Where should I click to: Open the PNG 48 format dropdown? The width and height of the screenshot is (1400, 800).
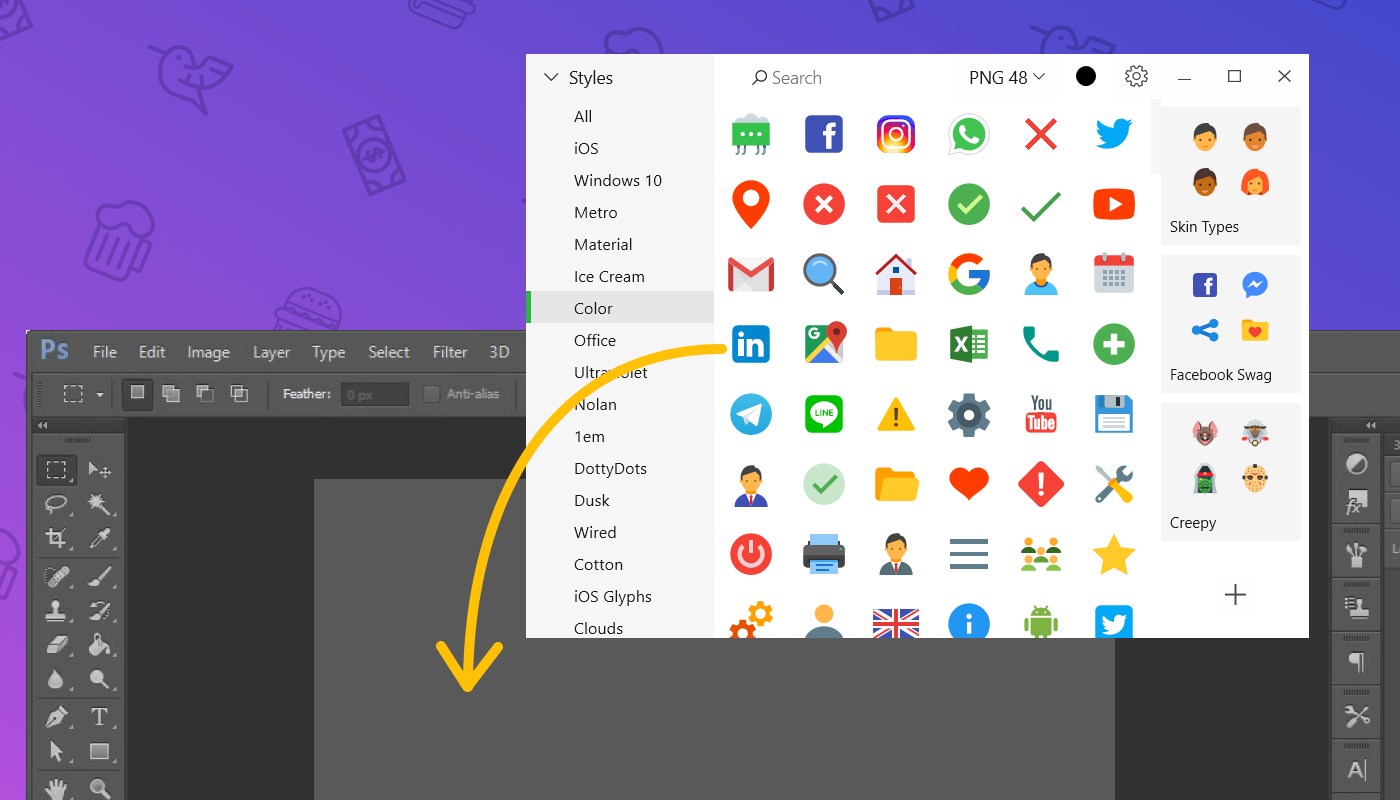[x=1006, y=77]
